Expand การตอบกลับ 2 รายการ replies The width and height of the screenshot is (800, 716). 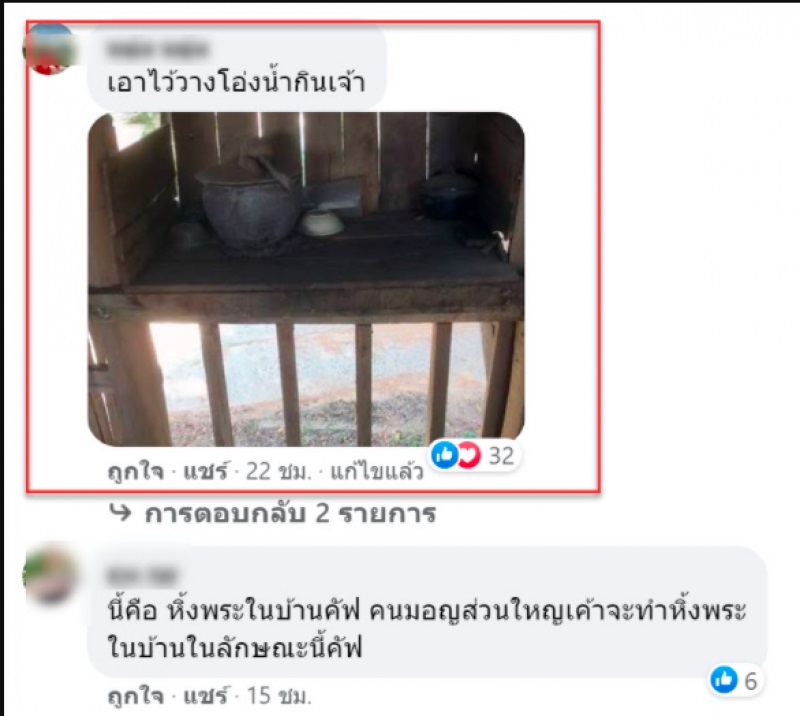pos(290,514)
